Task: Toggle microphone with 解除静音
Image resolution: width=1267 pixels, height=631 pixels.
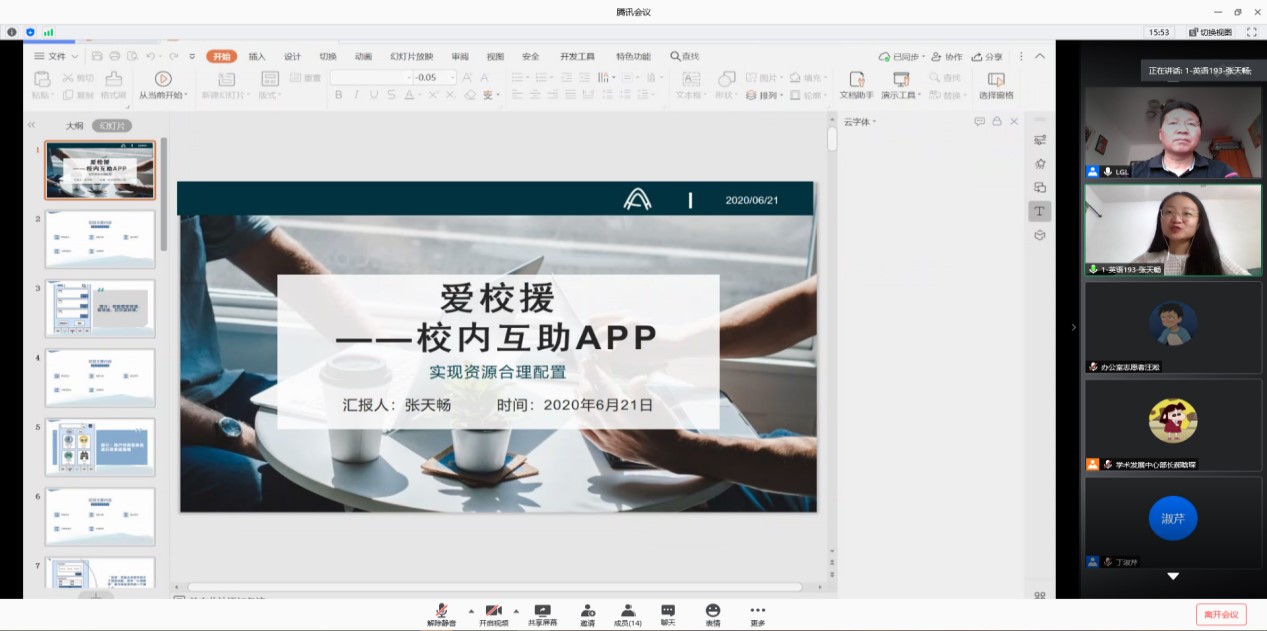Action: pos(441,610)
